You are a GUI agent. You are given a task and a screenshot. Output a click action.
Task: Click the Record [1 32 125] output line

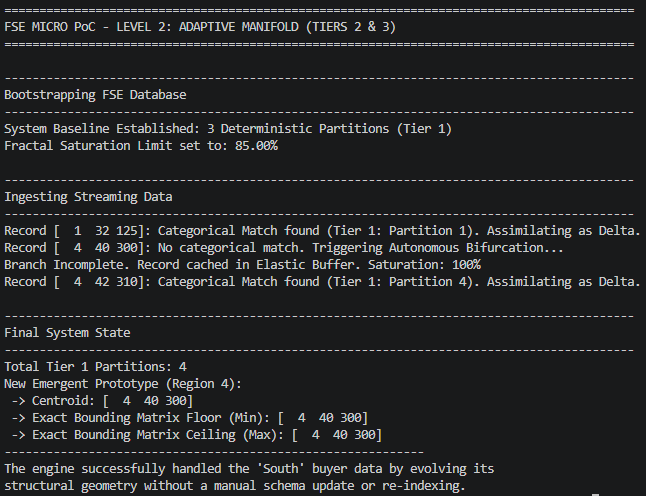coord(322,231)
